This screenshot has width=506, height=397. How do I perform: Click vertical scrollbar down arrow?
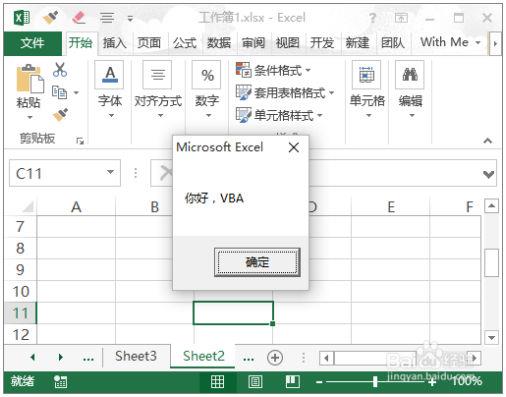[x=491, y=337]
